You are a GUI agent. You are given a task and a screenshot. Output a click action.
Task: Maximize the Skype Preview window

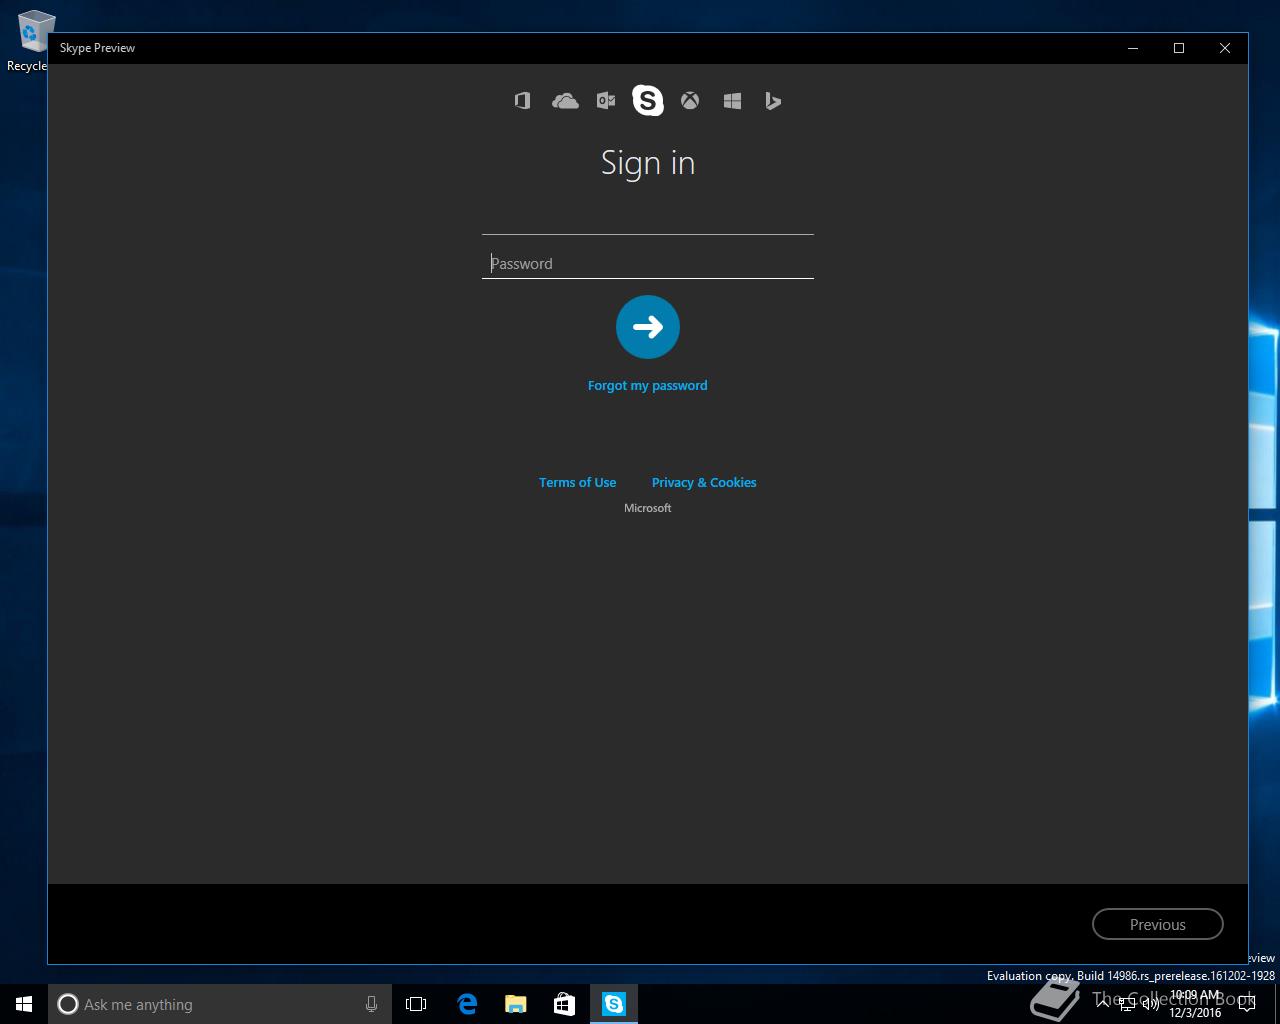point(1179,48)
